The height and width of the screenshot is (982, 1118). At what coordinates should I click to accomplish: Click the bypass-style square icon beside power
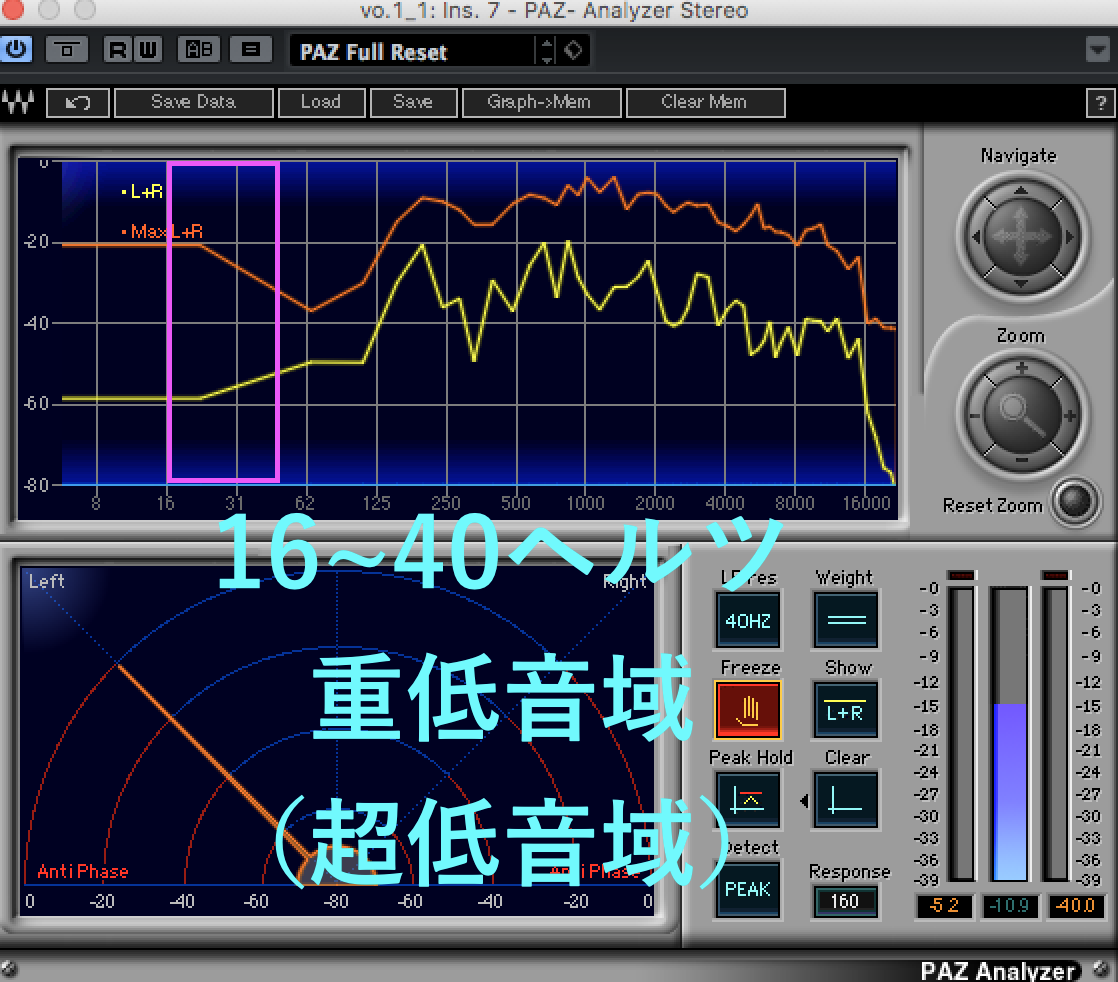coord(67,50)
